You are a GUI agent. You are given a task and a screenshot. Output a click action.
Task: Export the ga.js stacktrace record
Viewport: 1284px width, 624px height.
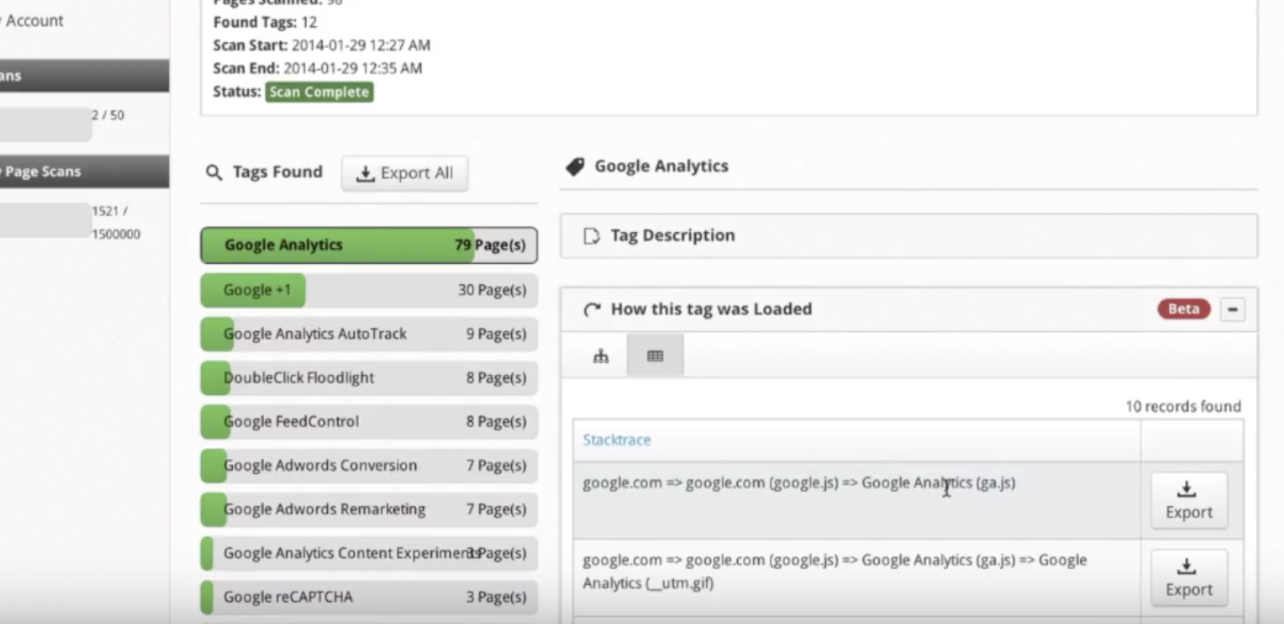(x=1189, y=500)
